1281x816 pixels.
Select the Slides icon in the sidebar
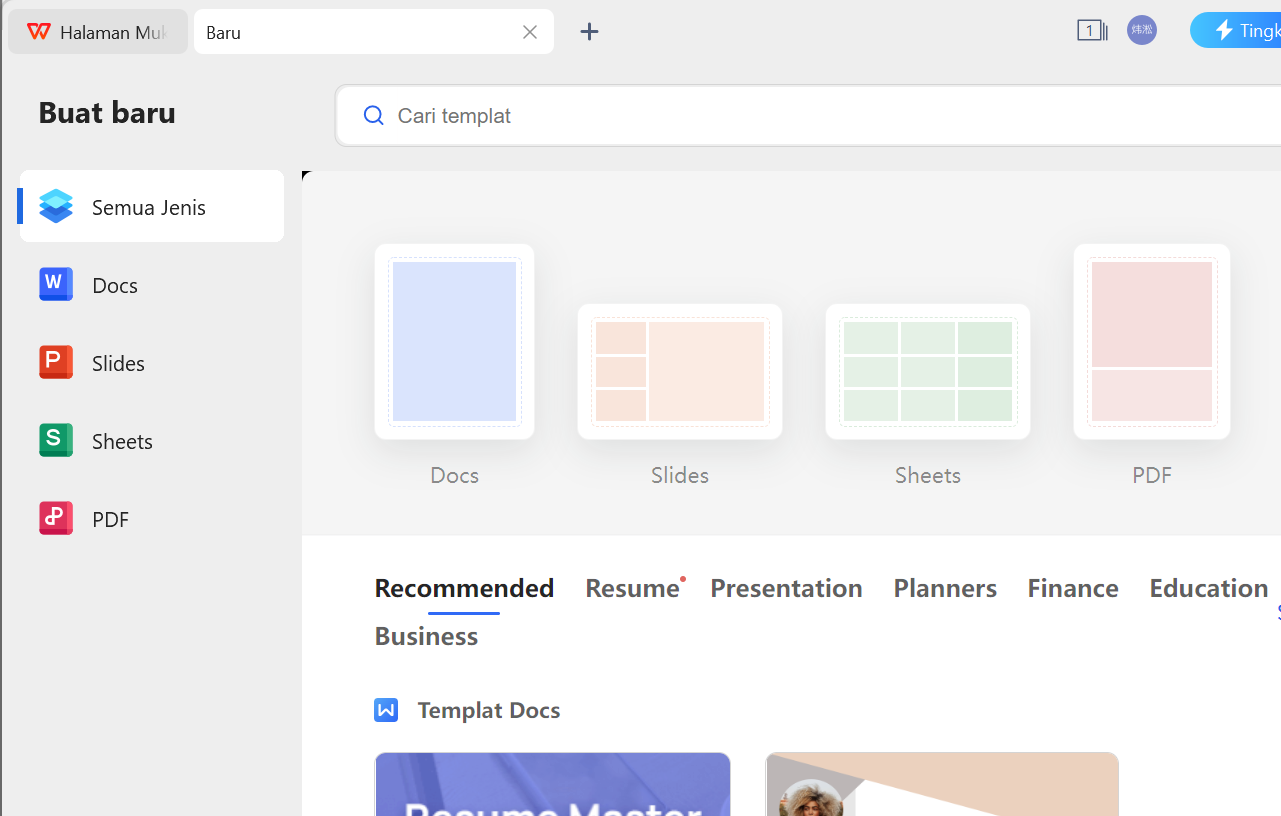pyautogui.click(x=56, y=362)
